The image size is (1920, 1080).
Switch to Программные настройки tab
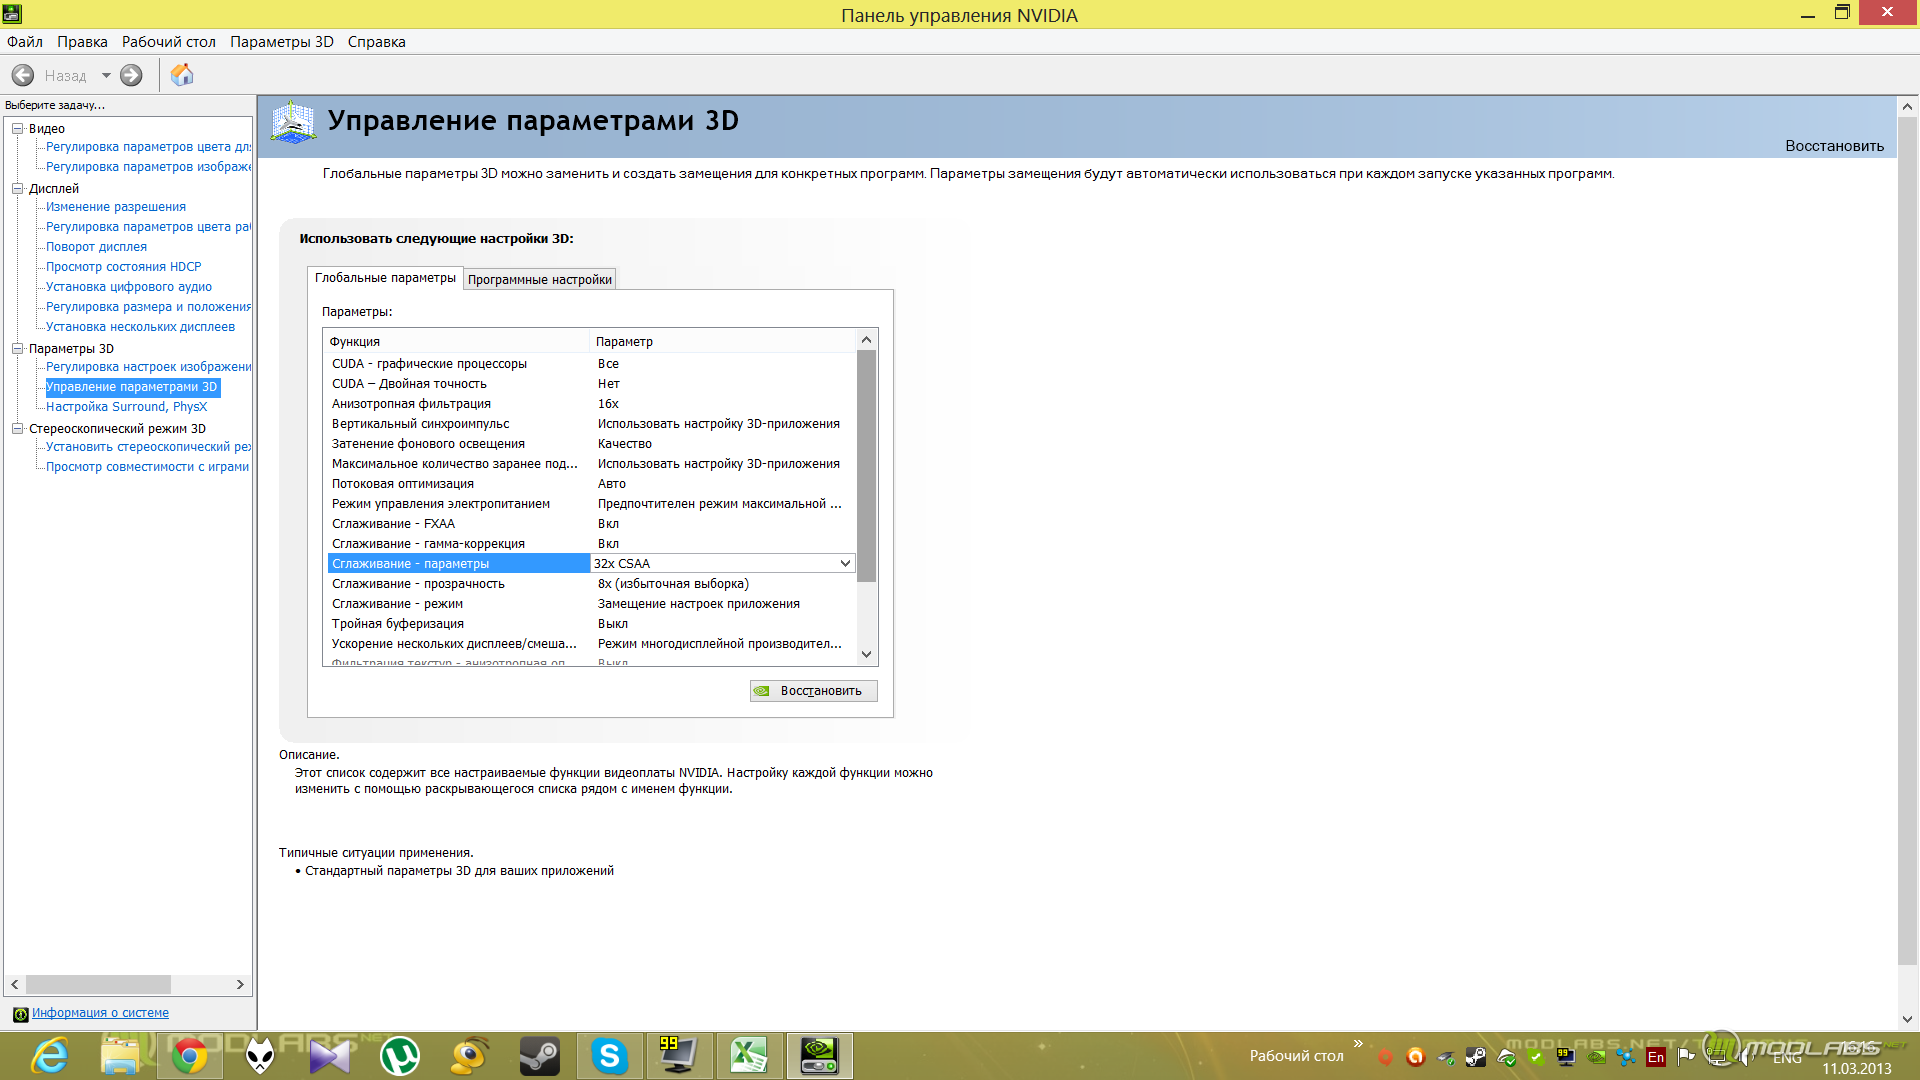click(539, 280)
